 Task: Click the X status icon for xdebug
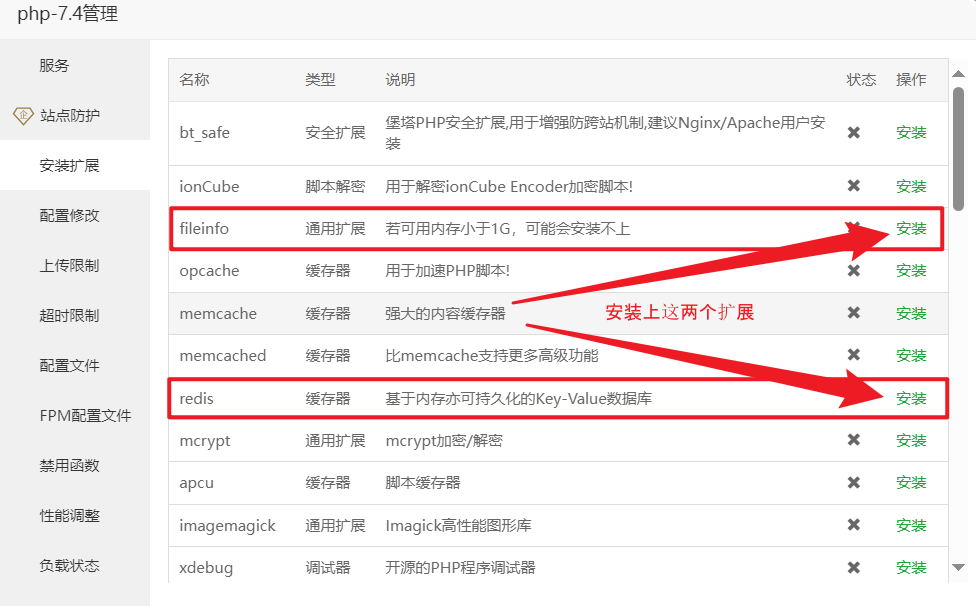click(x=854, y=567)
